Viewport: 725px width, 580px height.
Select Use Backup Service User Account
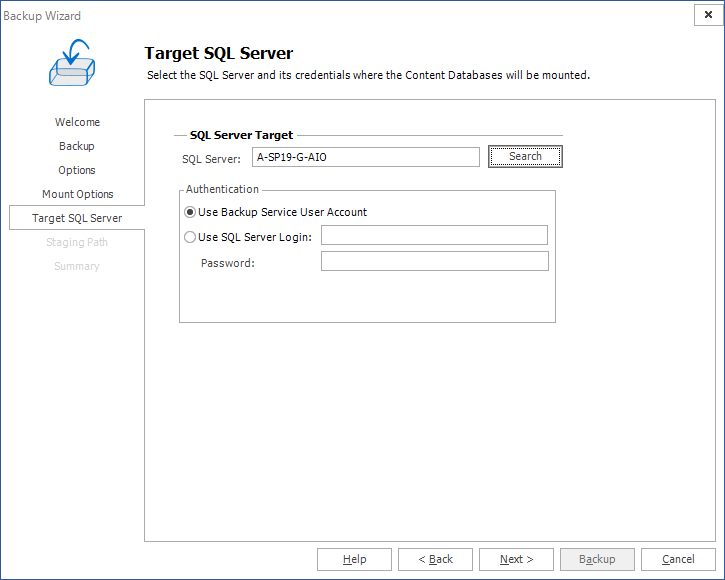coord(190,212)
